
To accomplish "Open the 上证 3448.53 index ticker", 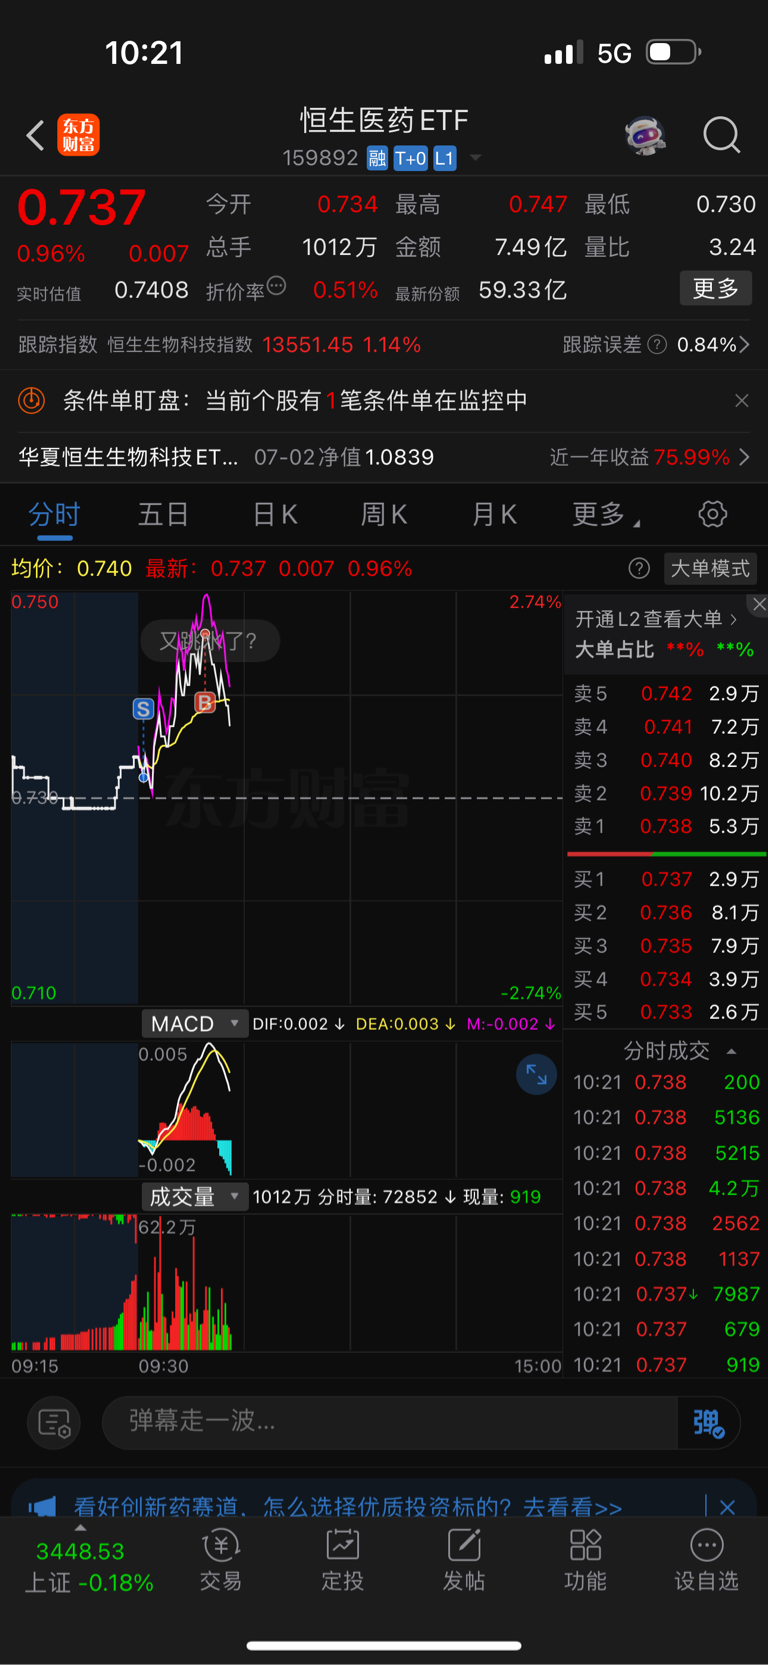I will pos(88,1567).
